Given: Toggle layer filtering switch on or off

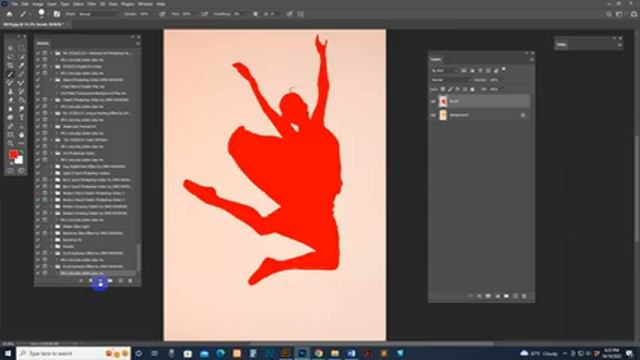Looking at the screenshot, I should point(504,70).
